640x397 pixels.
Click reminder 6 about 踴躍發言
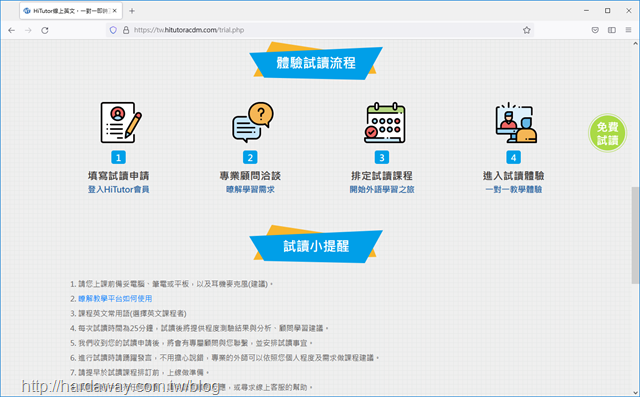click(x=225, y=358)
